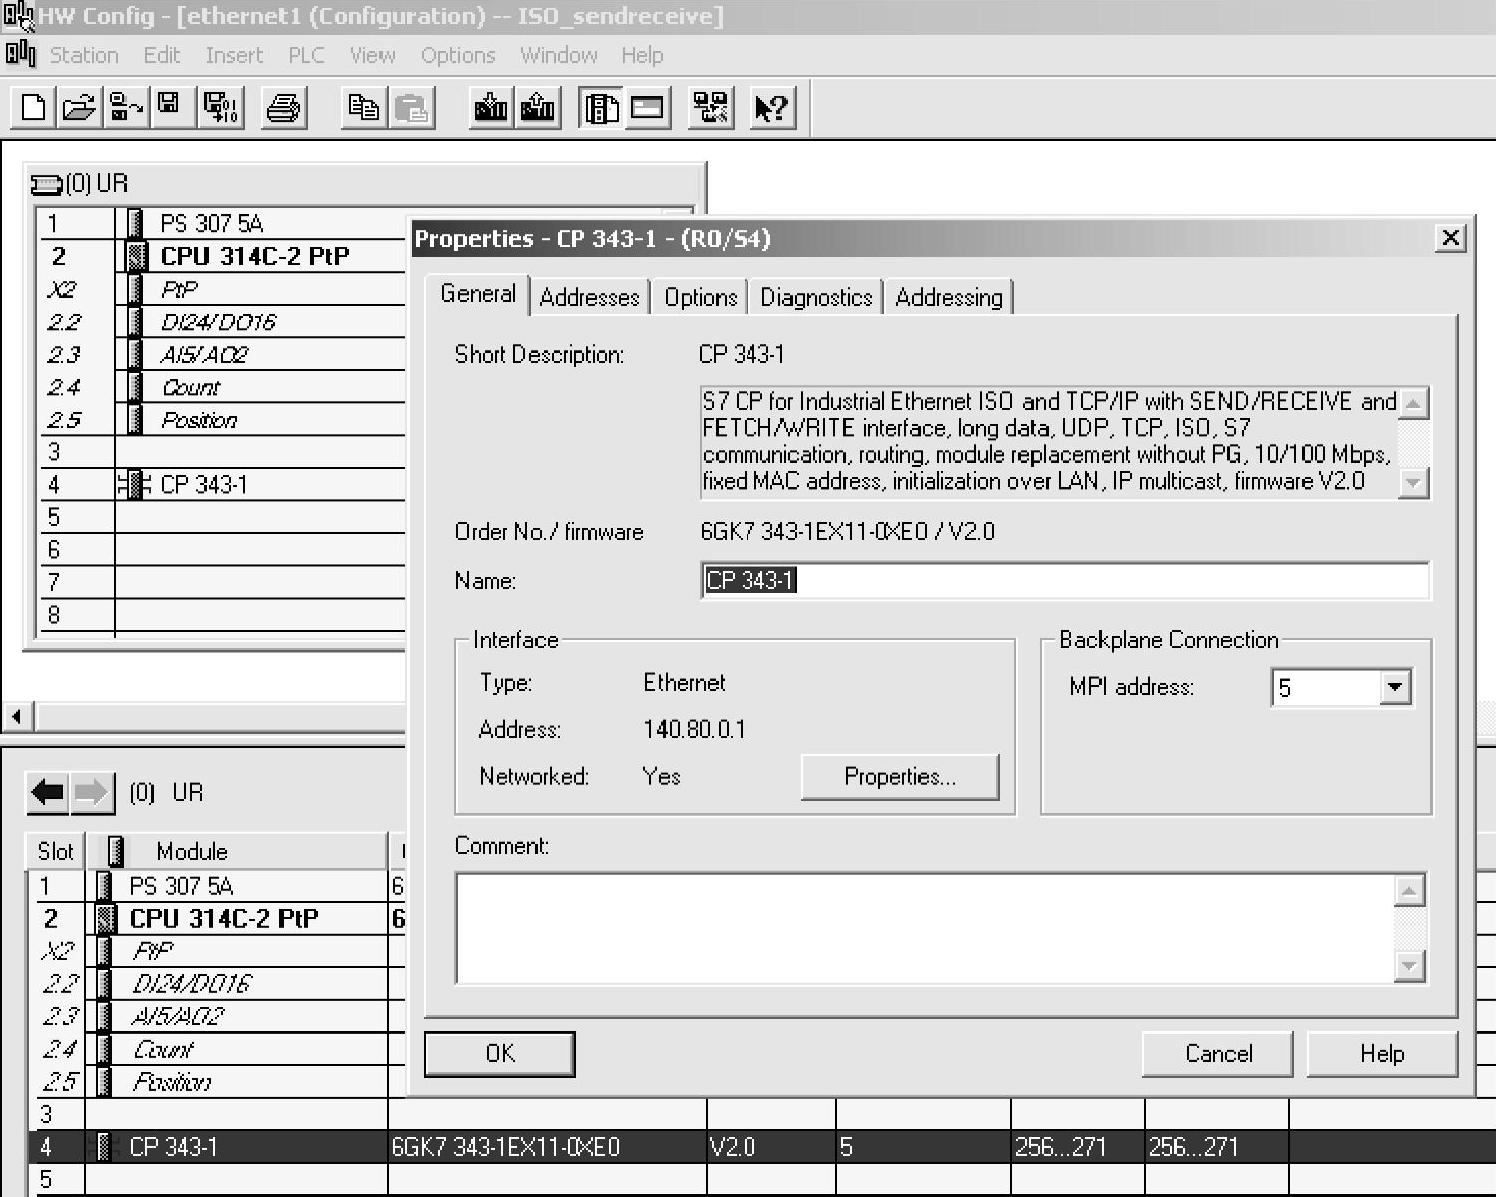
Task: Click the Cancel button
Action: click(x=1218, y=1054)
